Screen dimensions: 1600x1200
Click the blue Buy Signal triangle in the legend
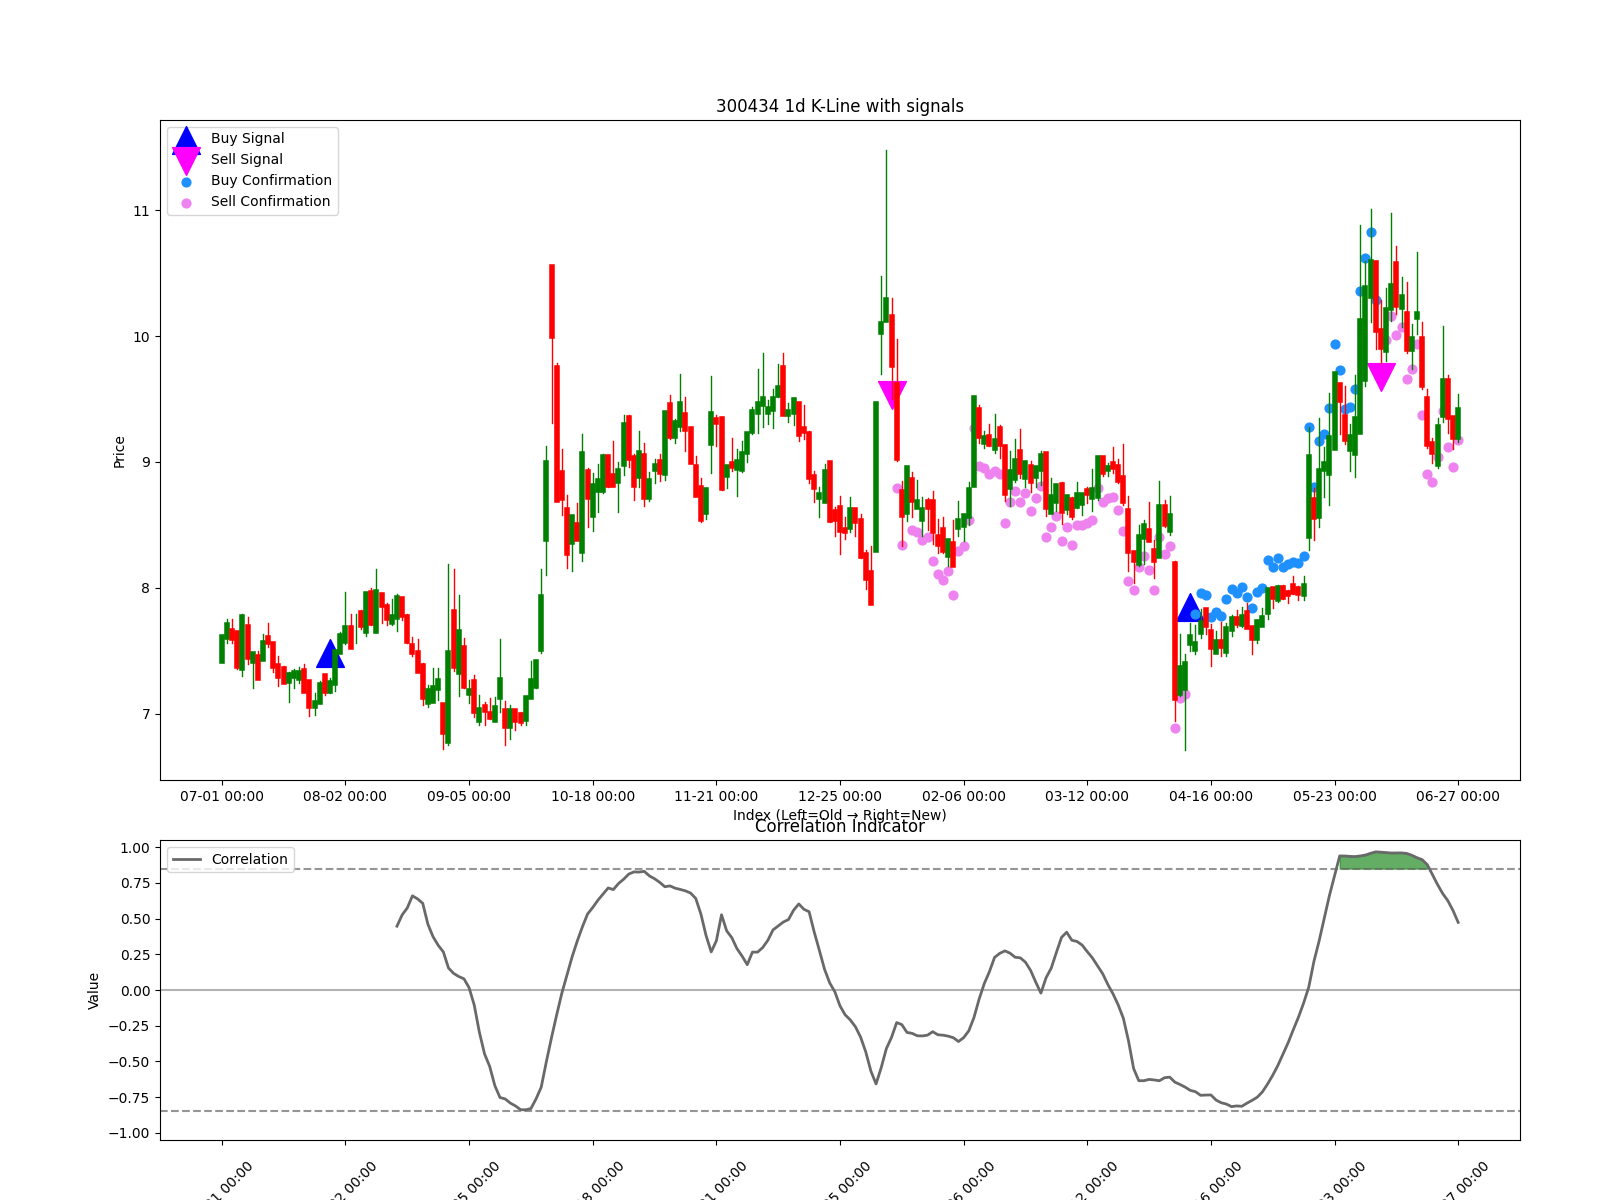coord(186,141)
